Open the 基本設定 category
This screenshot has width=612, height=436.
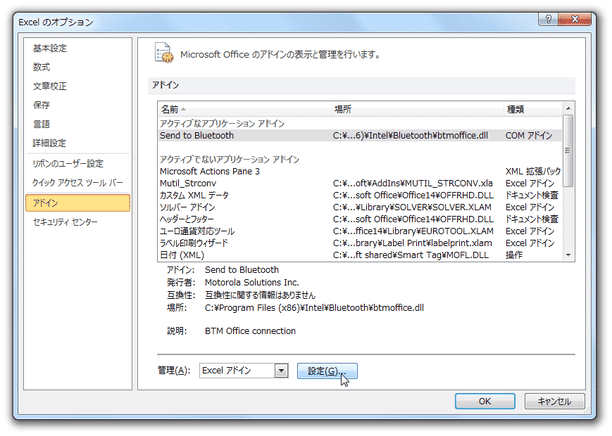pyautogui.click(x=50, y=48)
